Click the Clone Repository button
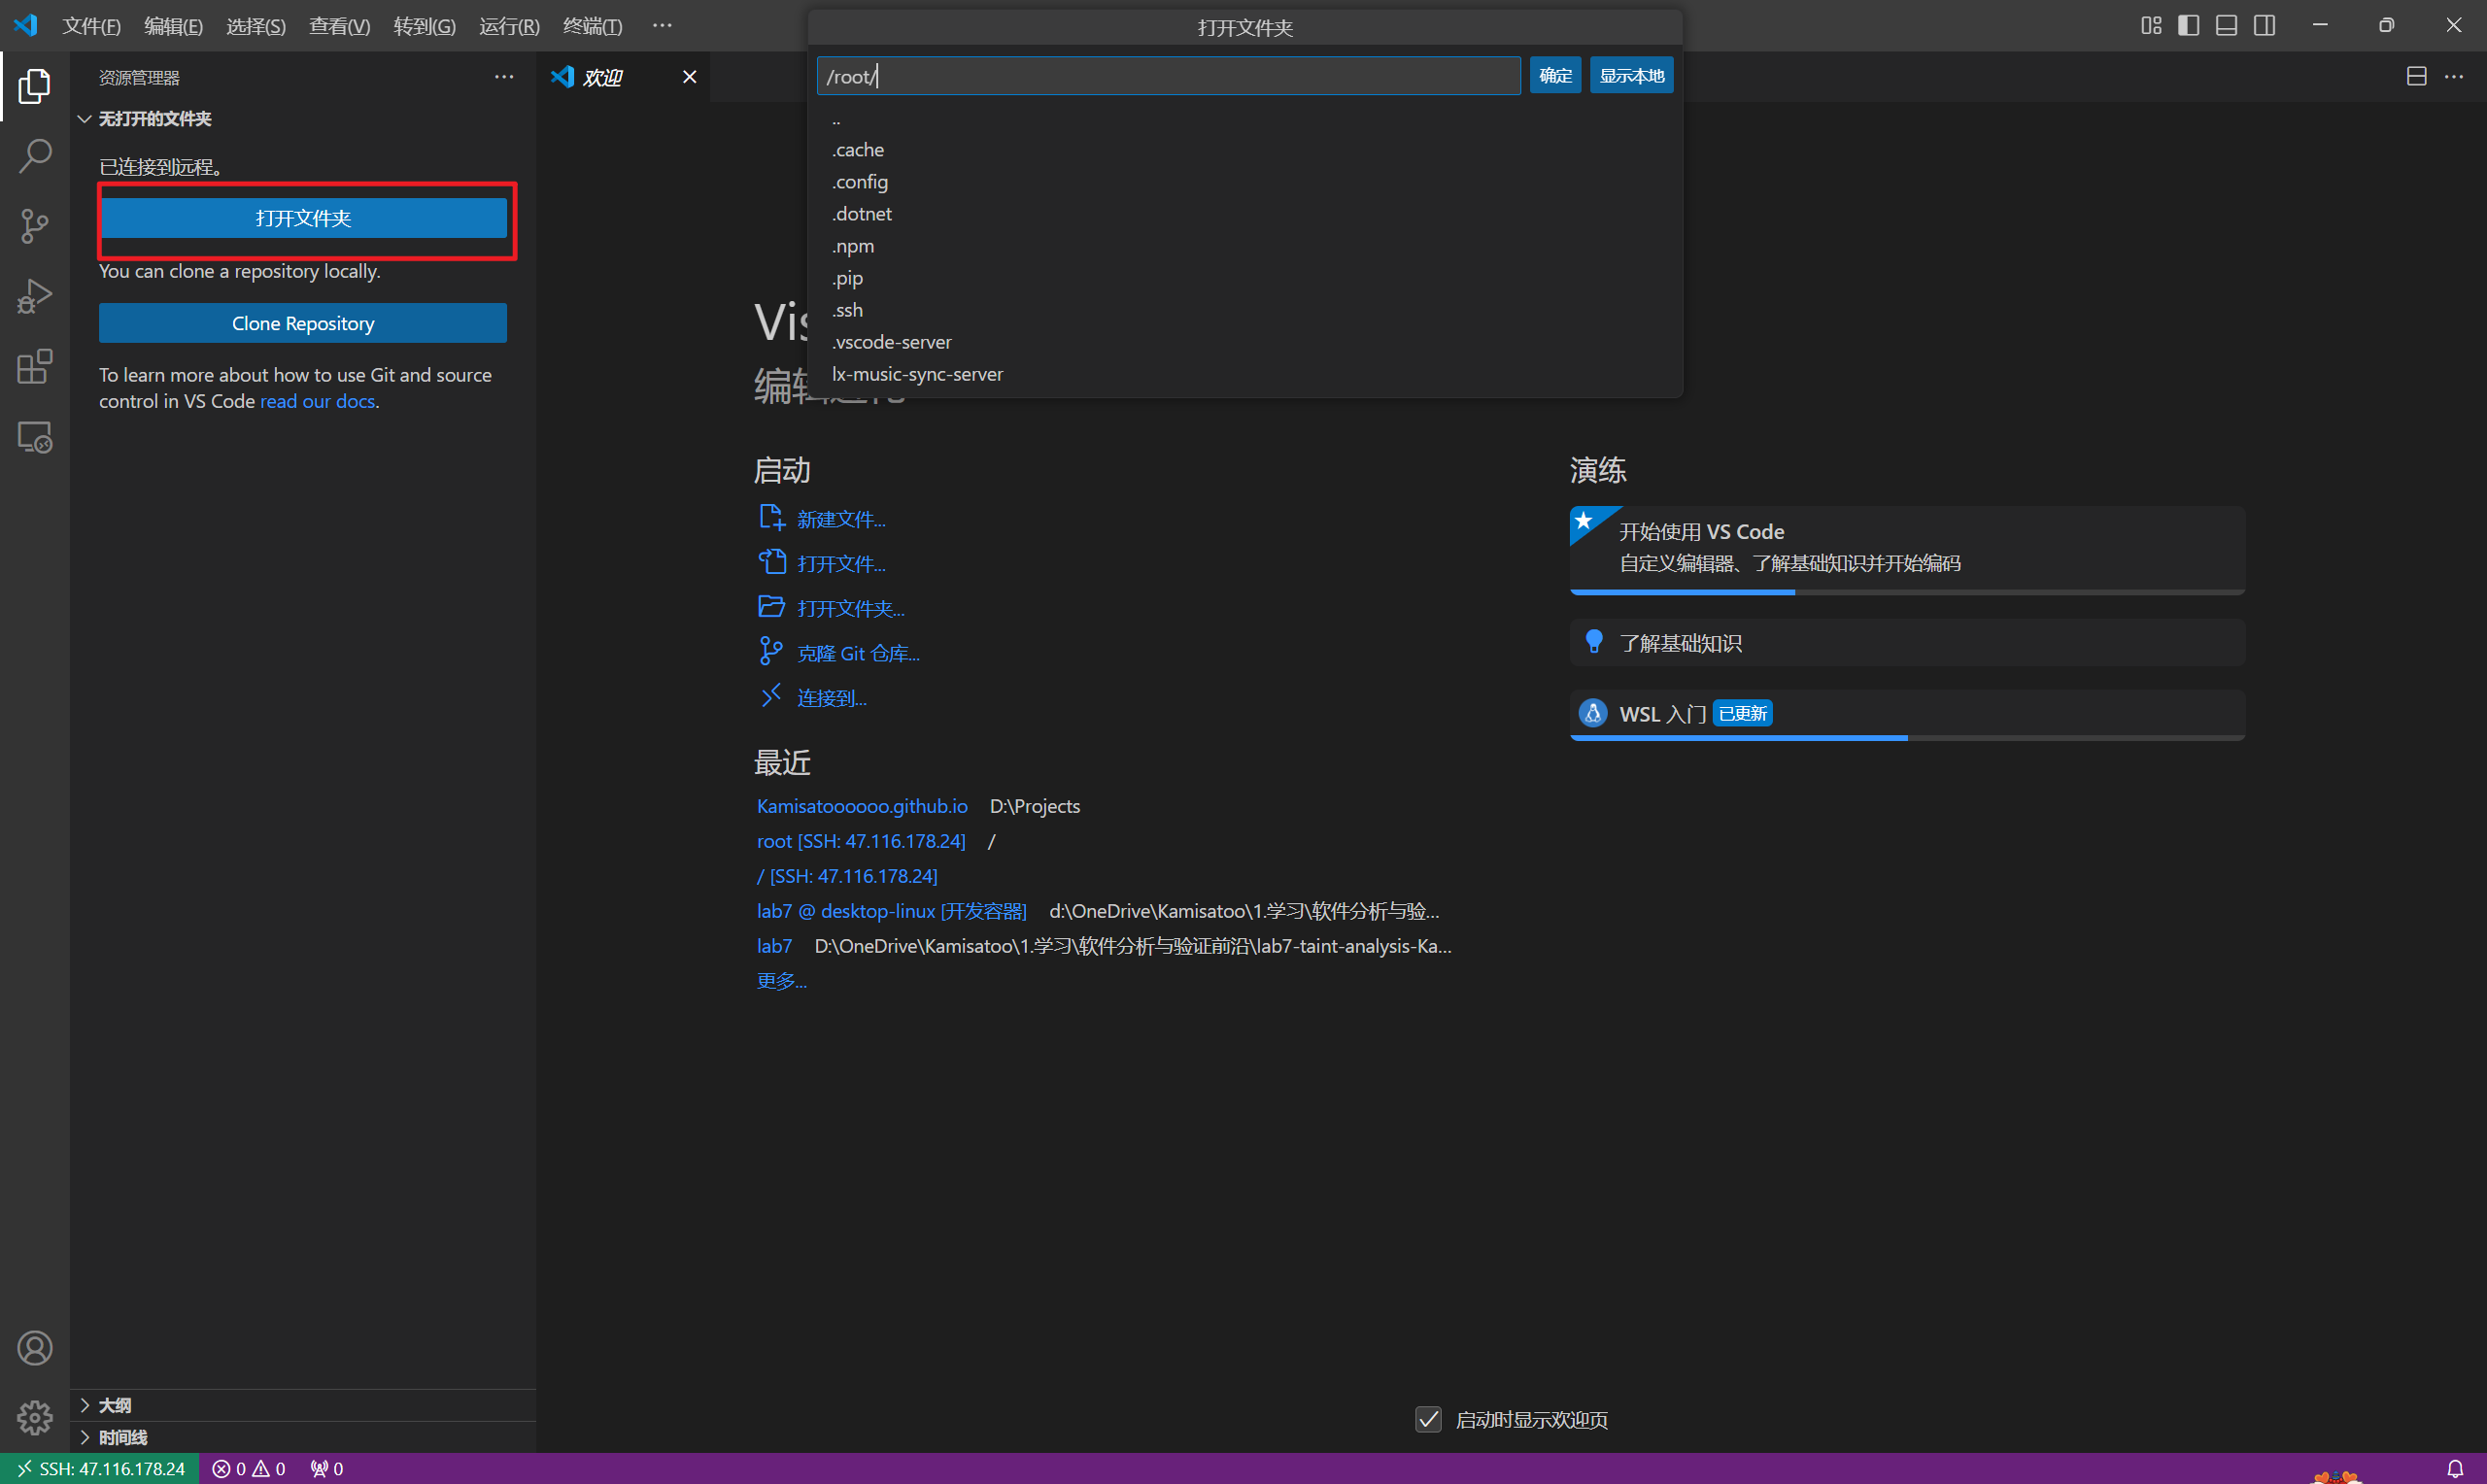This screenshot has height=1484, width=2487. pos(303,323)
